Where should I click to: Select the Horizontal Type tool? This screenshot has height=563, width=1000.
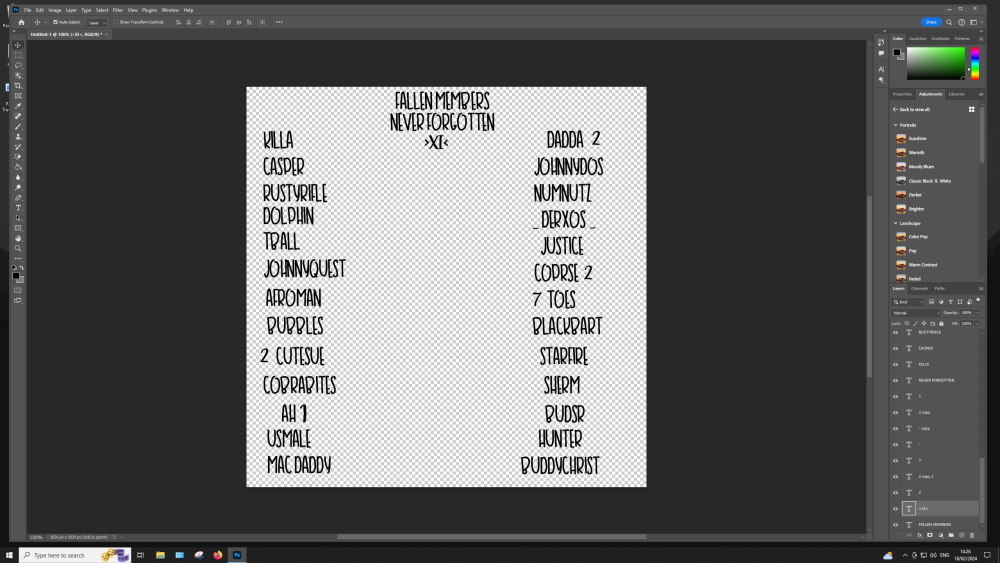(x=18, y=208)
